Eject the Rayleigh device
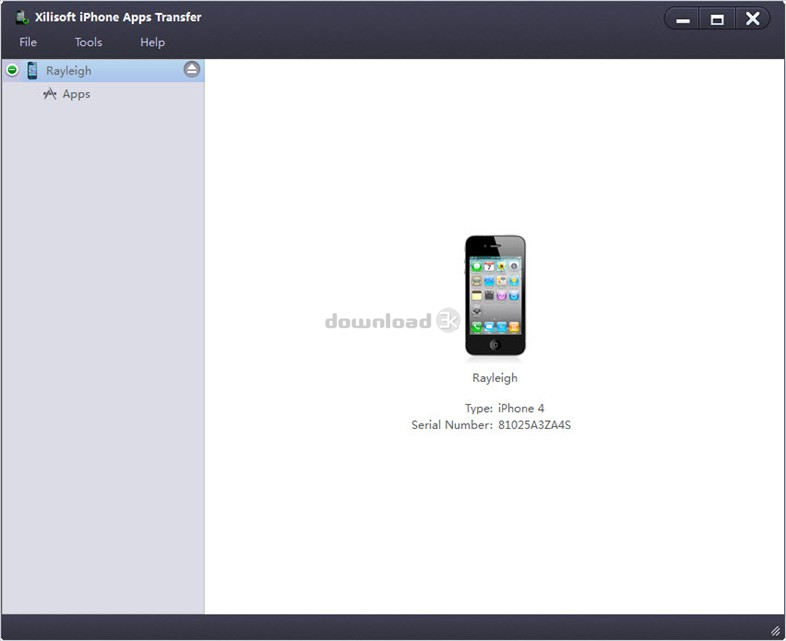 tap(191, 69)
